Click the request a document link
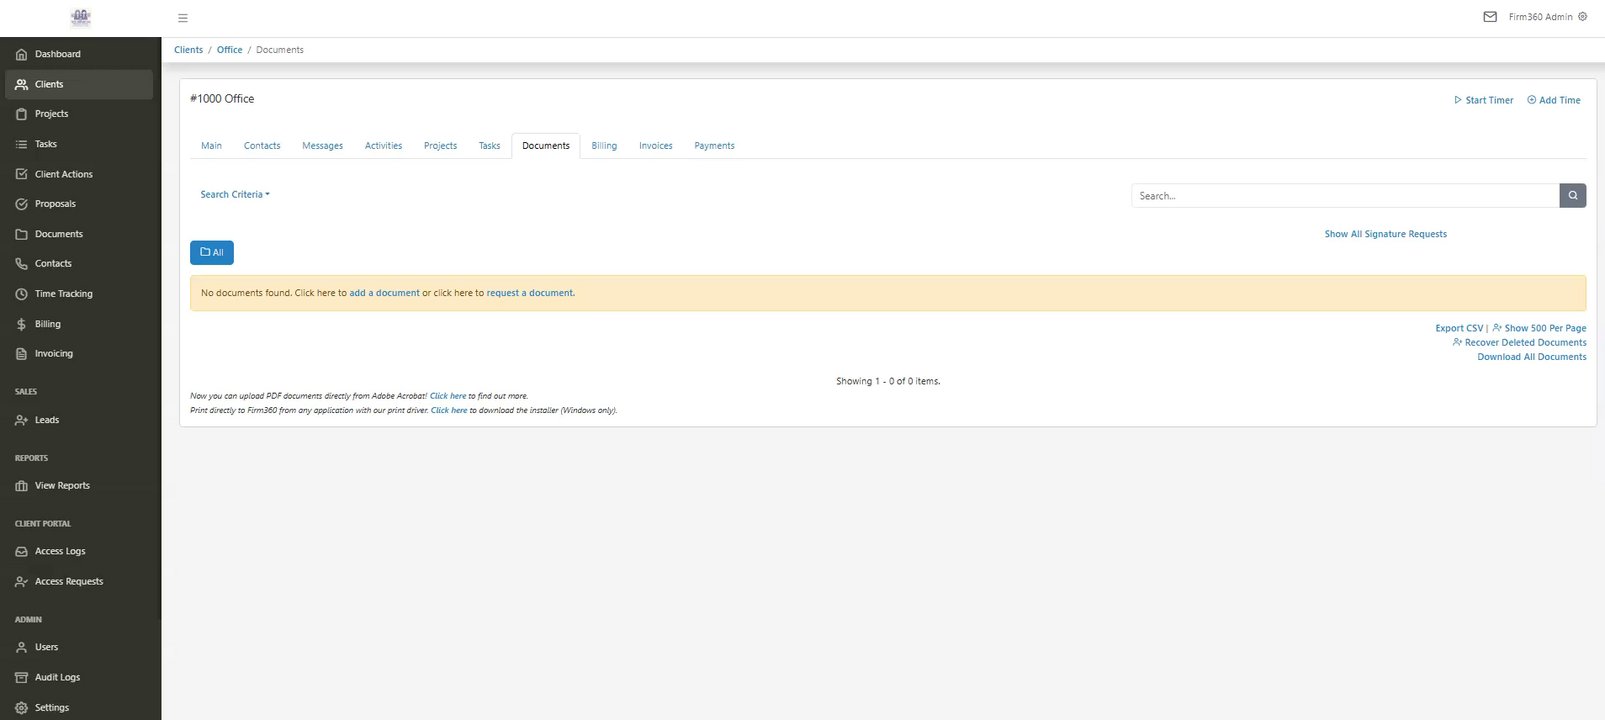The height and width of the screenshot is (720, 1605). (530, 293)
